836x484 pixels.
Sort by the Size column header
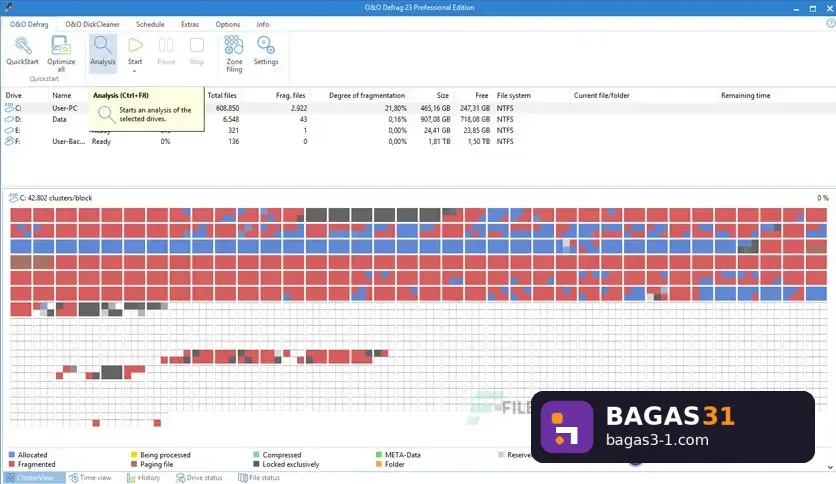[443, 95]
